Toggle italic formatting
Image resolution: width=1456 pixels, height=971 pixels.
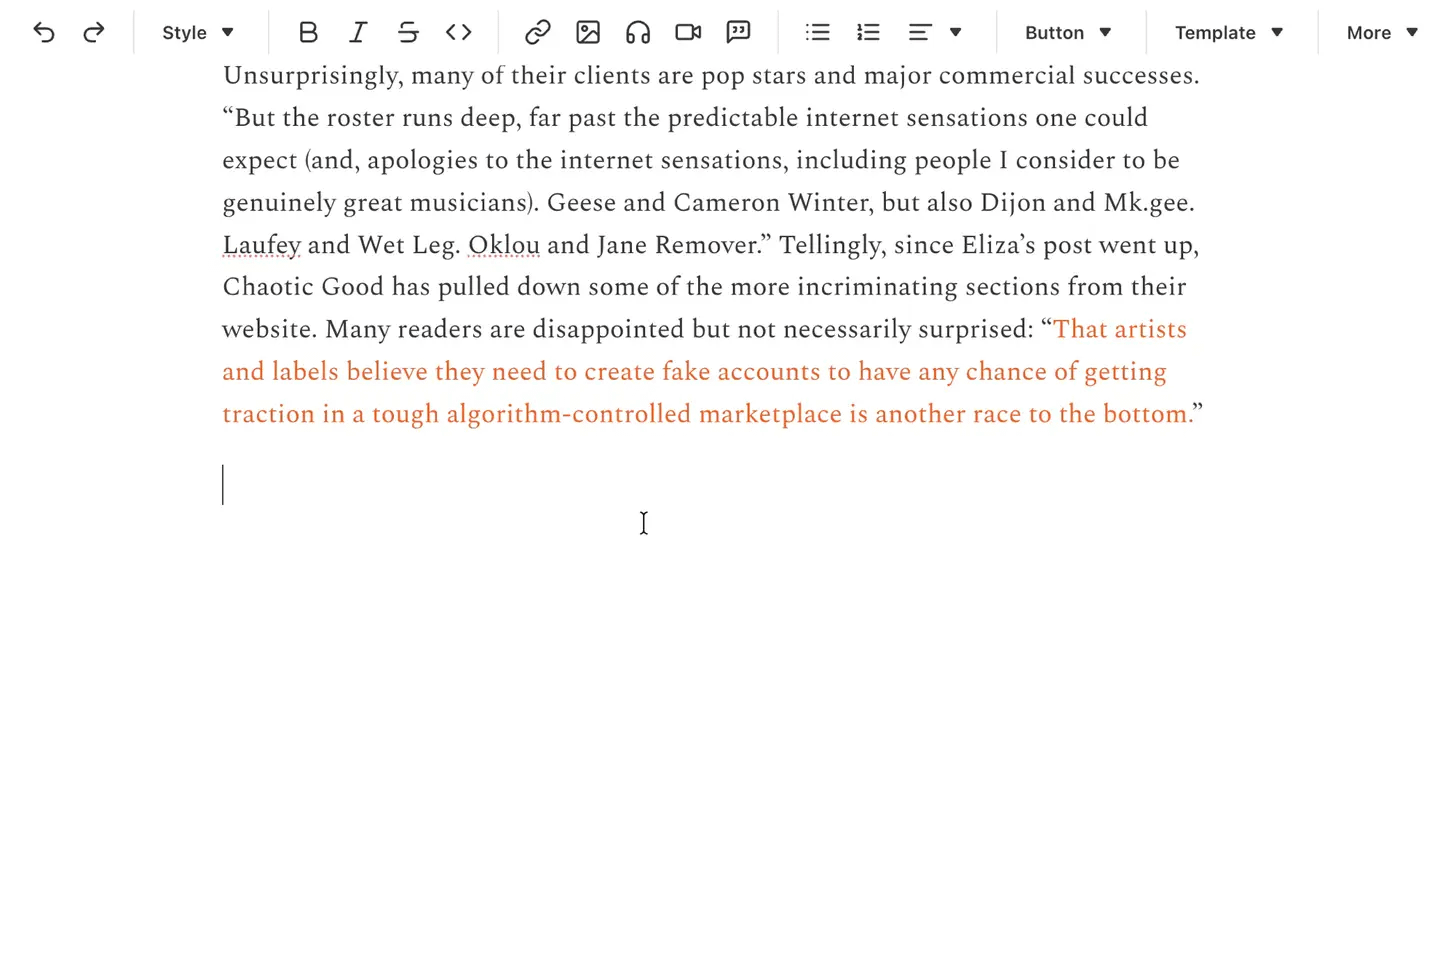[358, 33]
